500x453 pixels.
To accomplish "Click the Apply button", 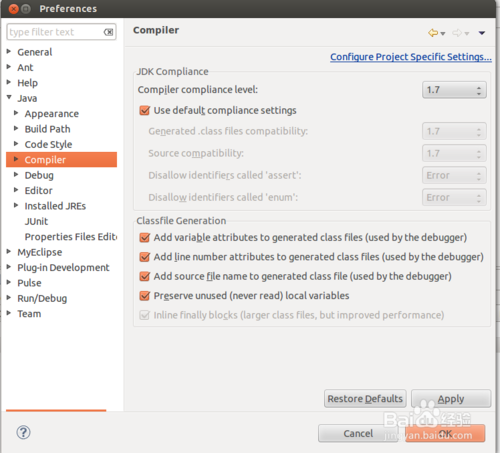I will click(451, 399).
